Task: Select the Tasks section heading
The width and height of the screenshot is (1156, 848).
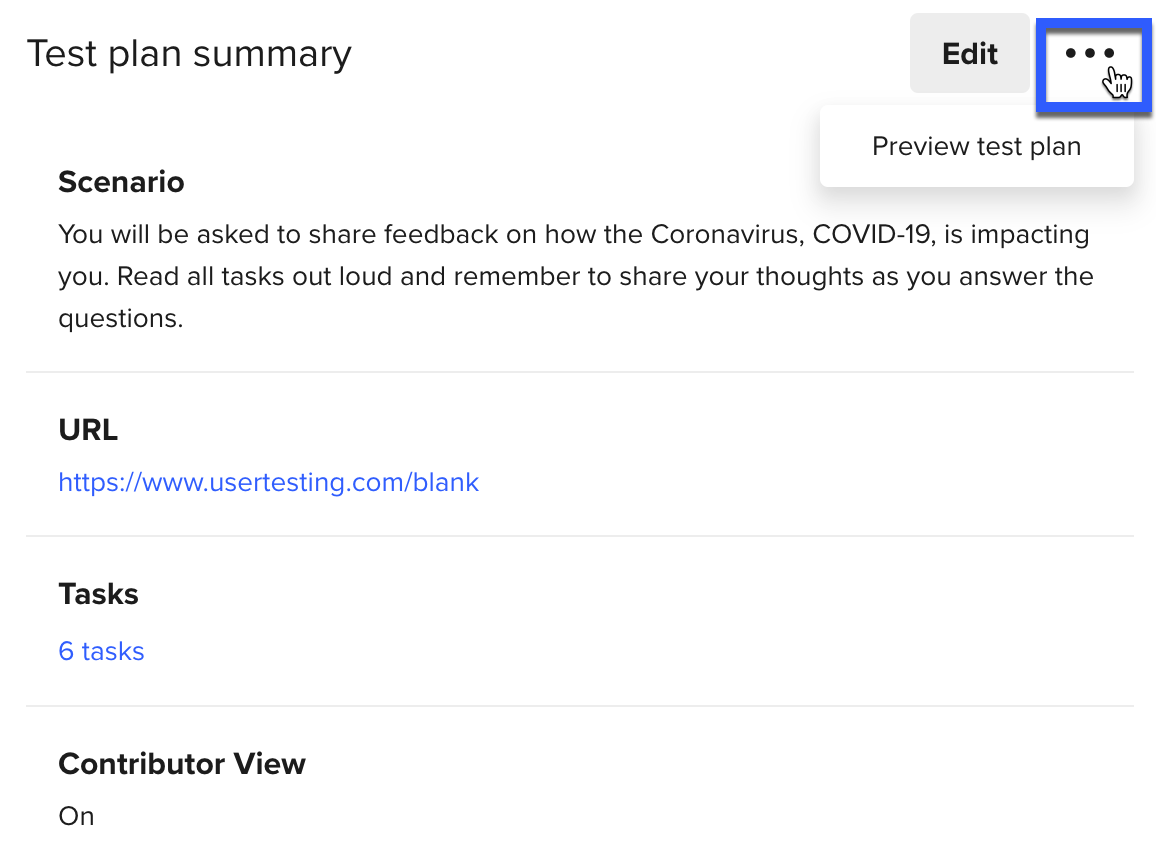Action: point(98,594)
